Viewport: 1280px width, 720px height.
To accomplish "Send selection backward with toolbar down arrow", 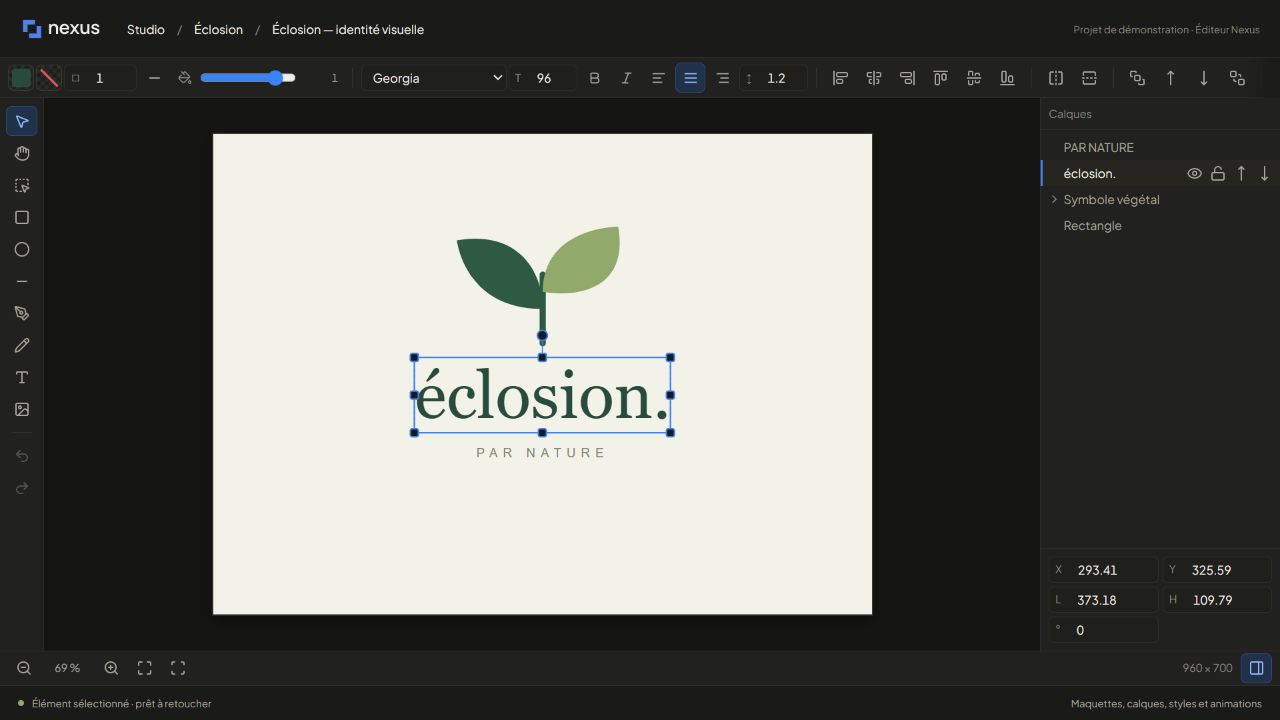I will (1204, 78).
